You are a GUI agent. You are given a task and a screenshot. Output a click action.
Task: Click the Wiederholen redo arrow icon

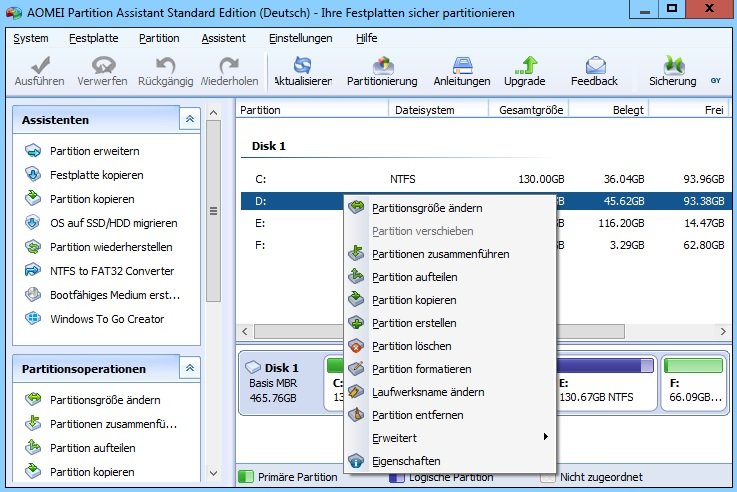(x=229, y=66)
